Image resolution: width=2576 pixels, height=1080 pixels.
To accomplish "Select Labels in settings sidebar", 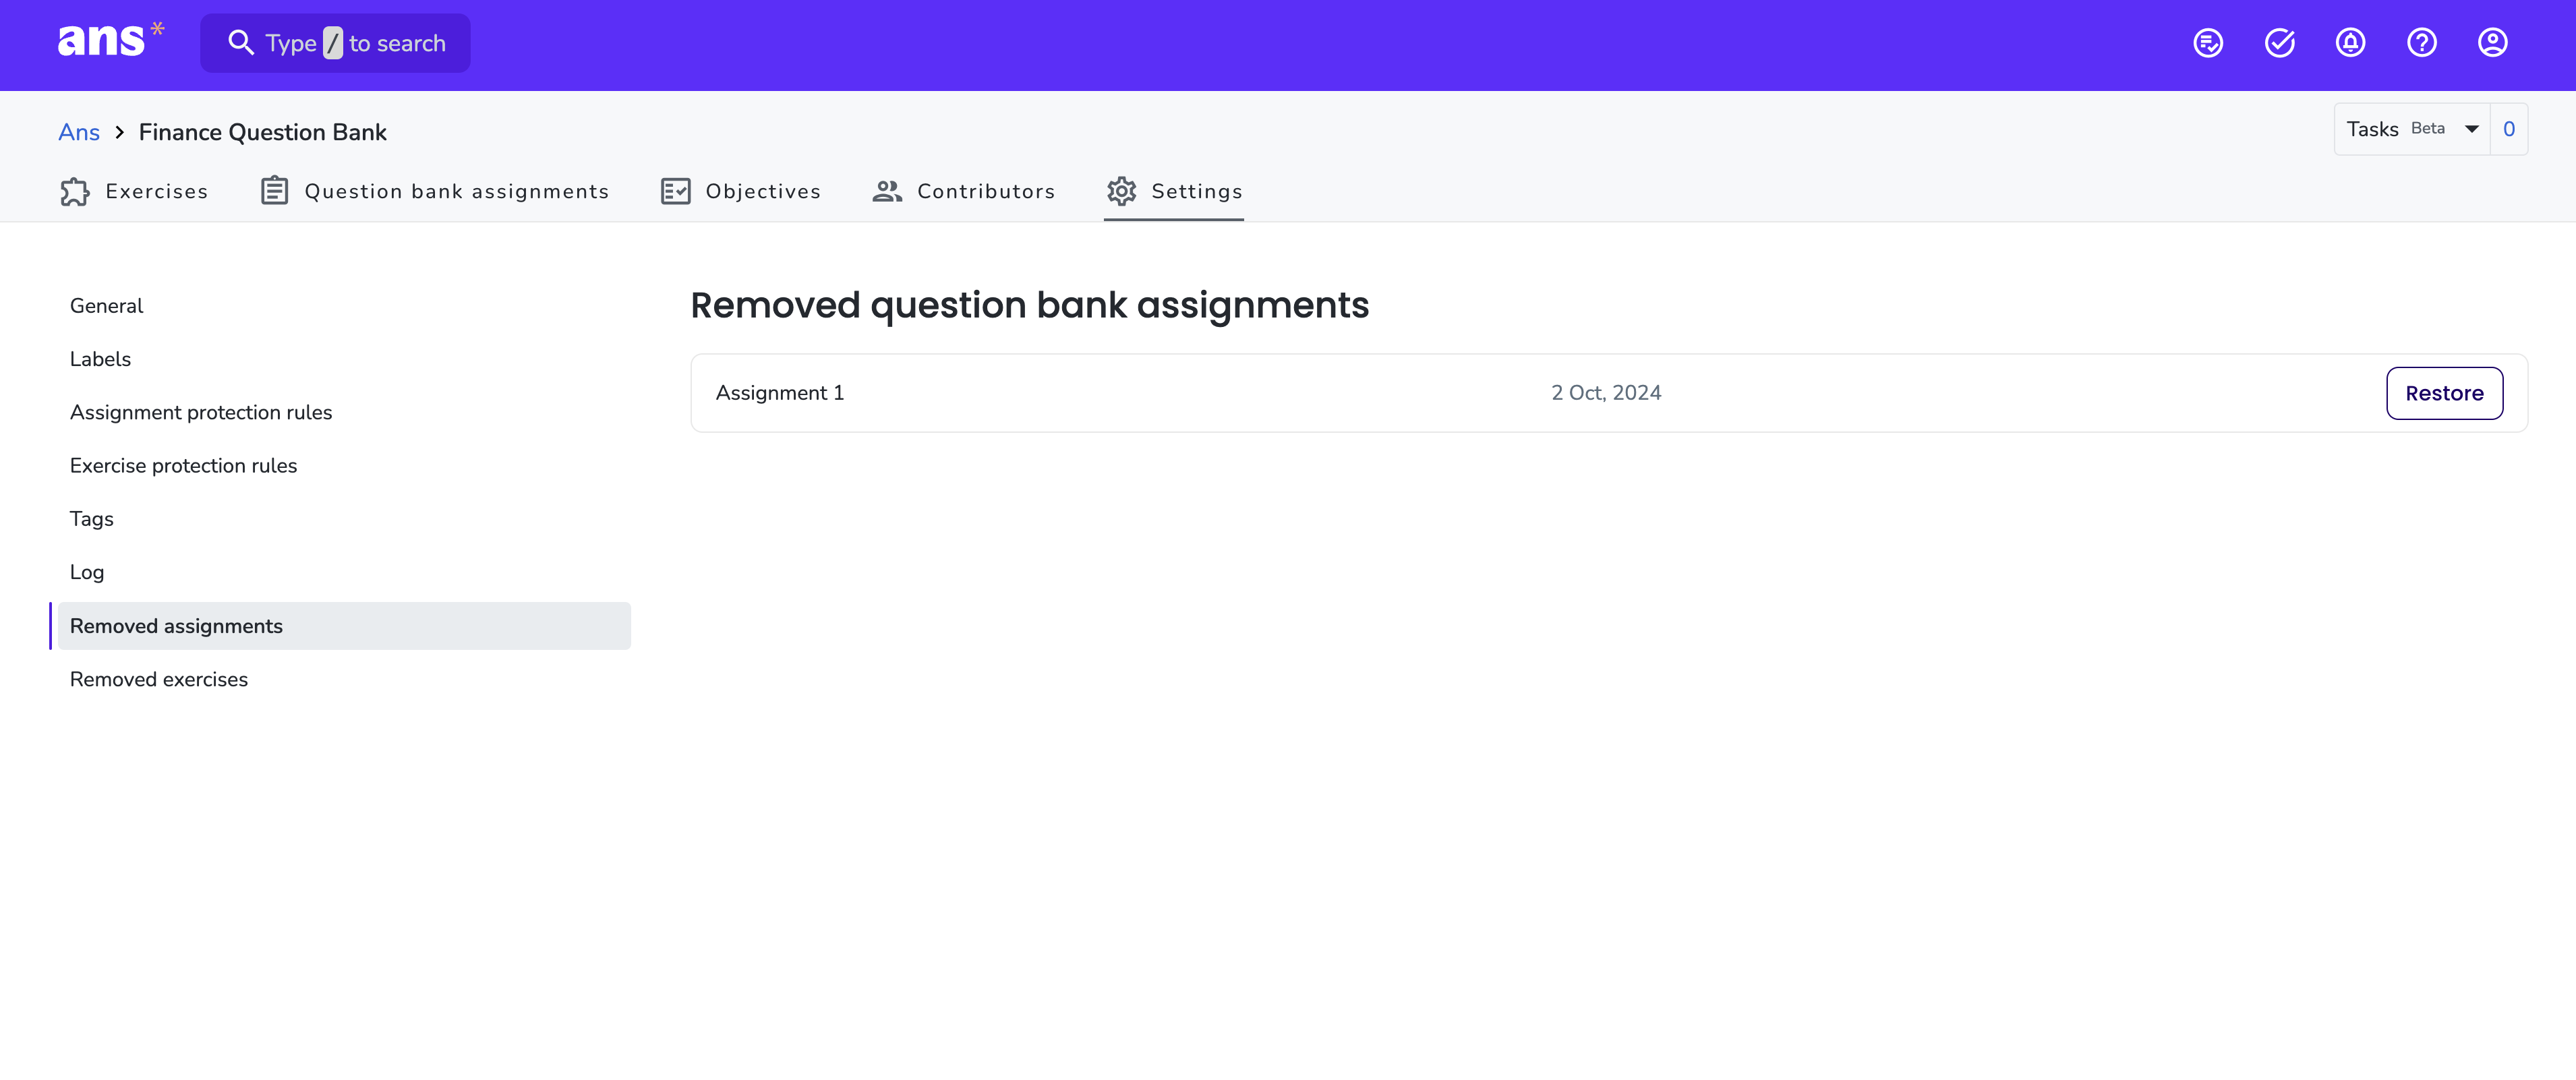I will (x=344, y=359).
